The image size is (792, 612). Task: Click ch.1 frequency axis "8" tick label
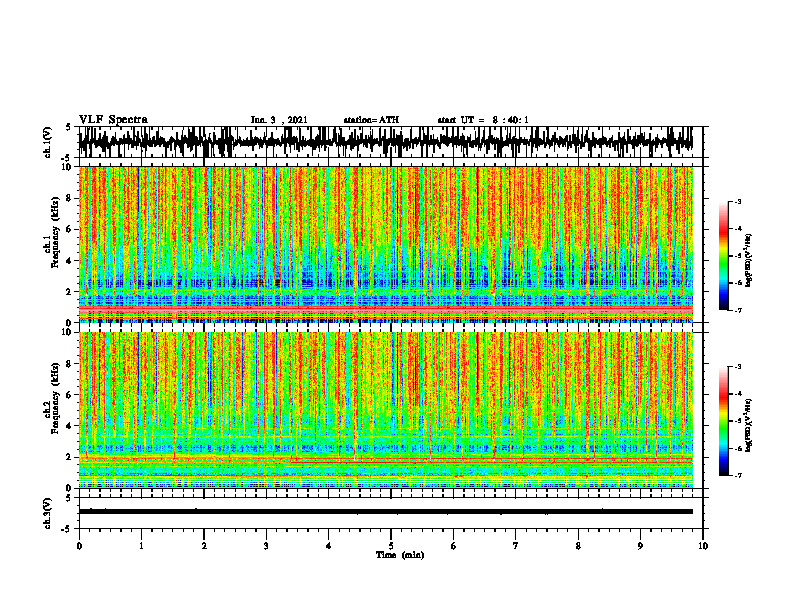tap(70, 198)
